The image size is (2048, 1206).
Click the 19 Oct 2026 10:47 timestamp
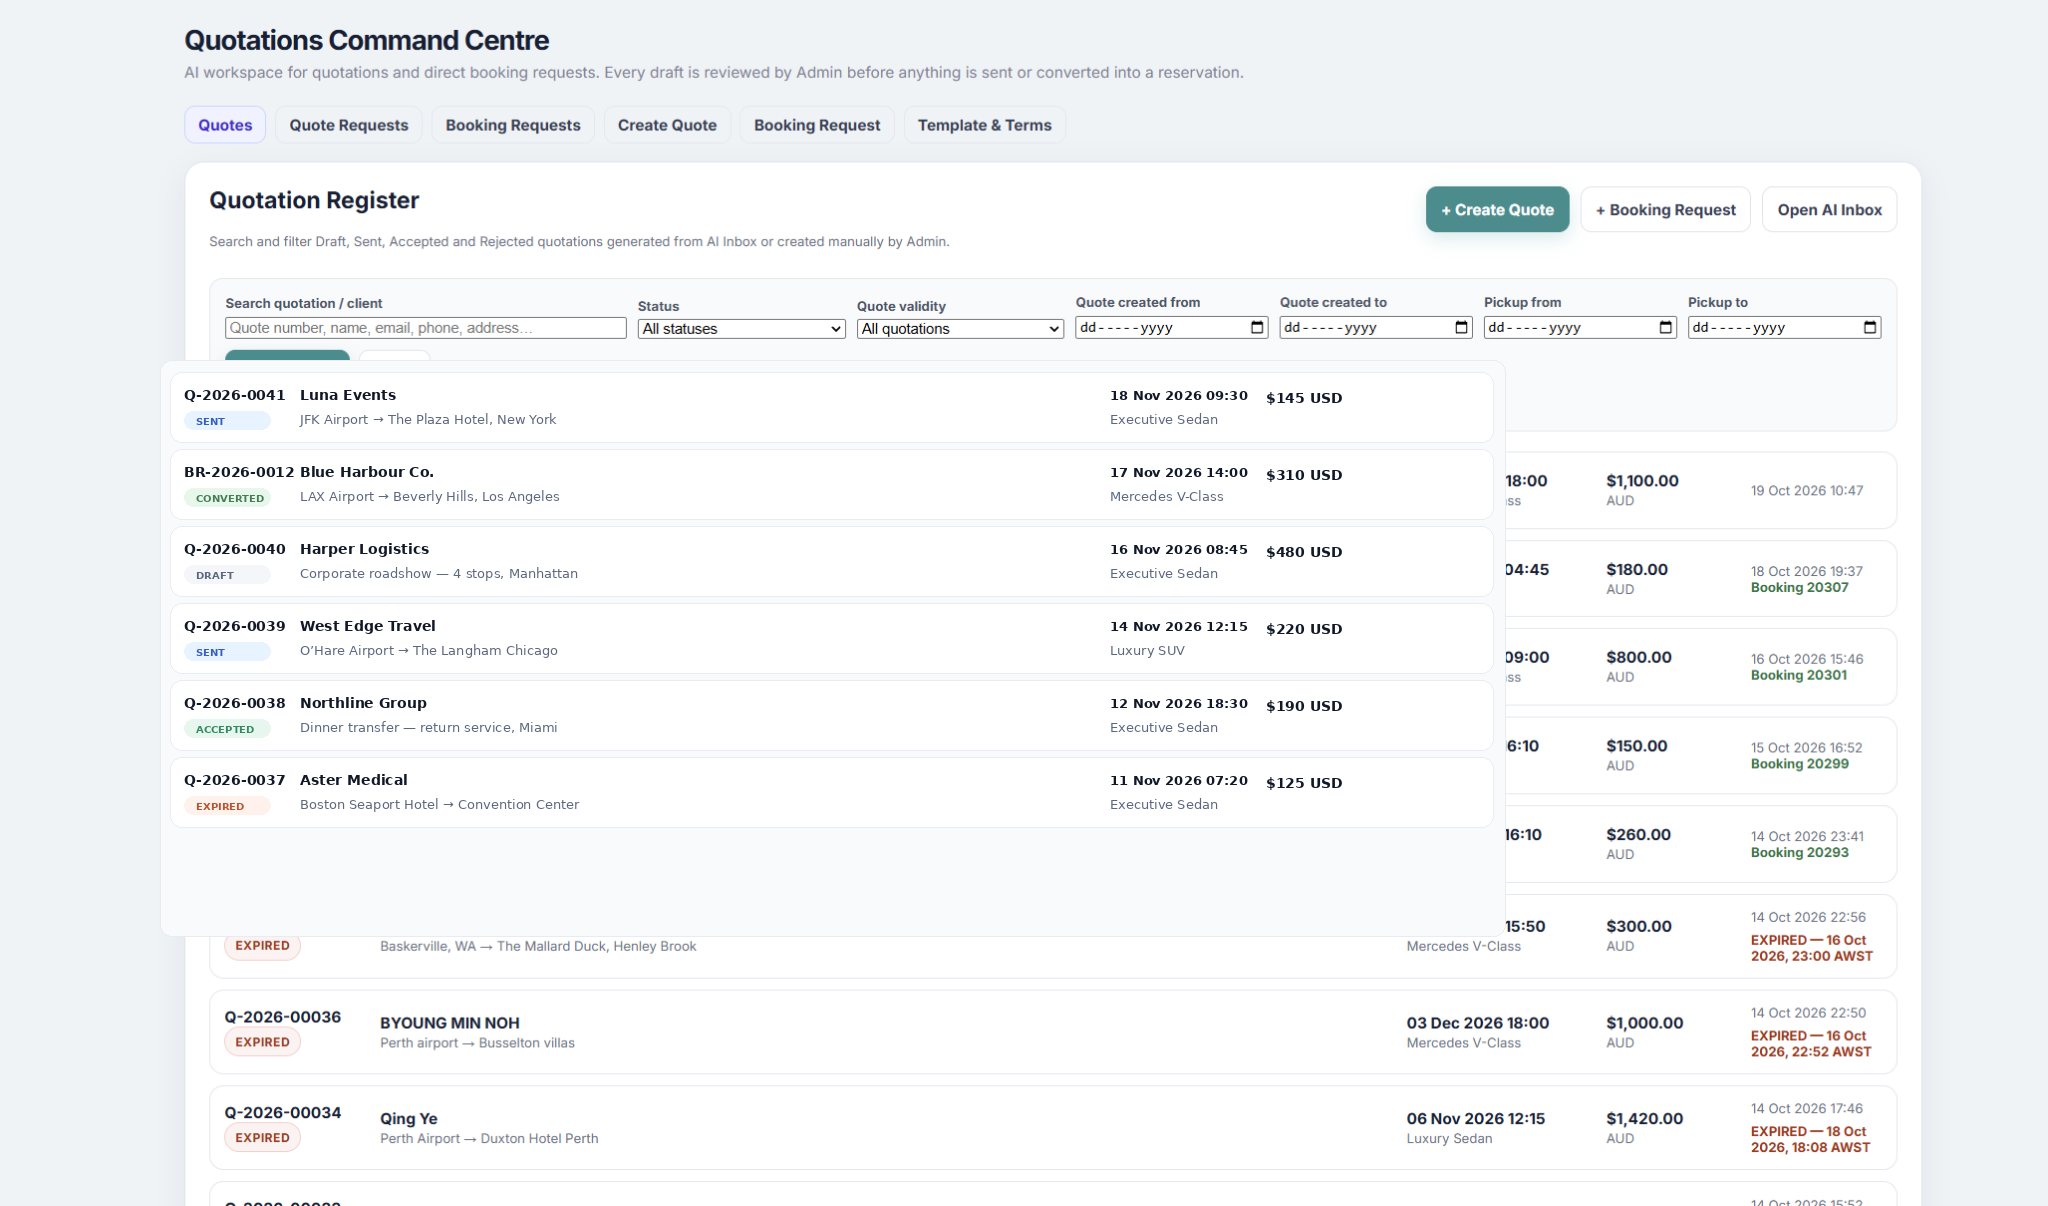pyautogui.click(x=1807, y=491)
